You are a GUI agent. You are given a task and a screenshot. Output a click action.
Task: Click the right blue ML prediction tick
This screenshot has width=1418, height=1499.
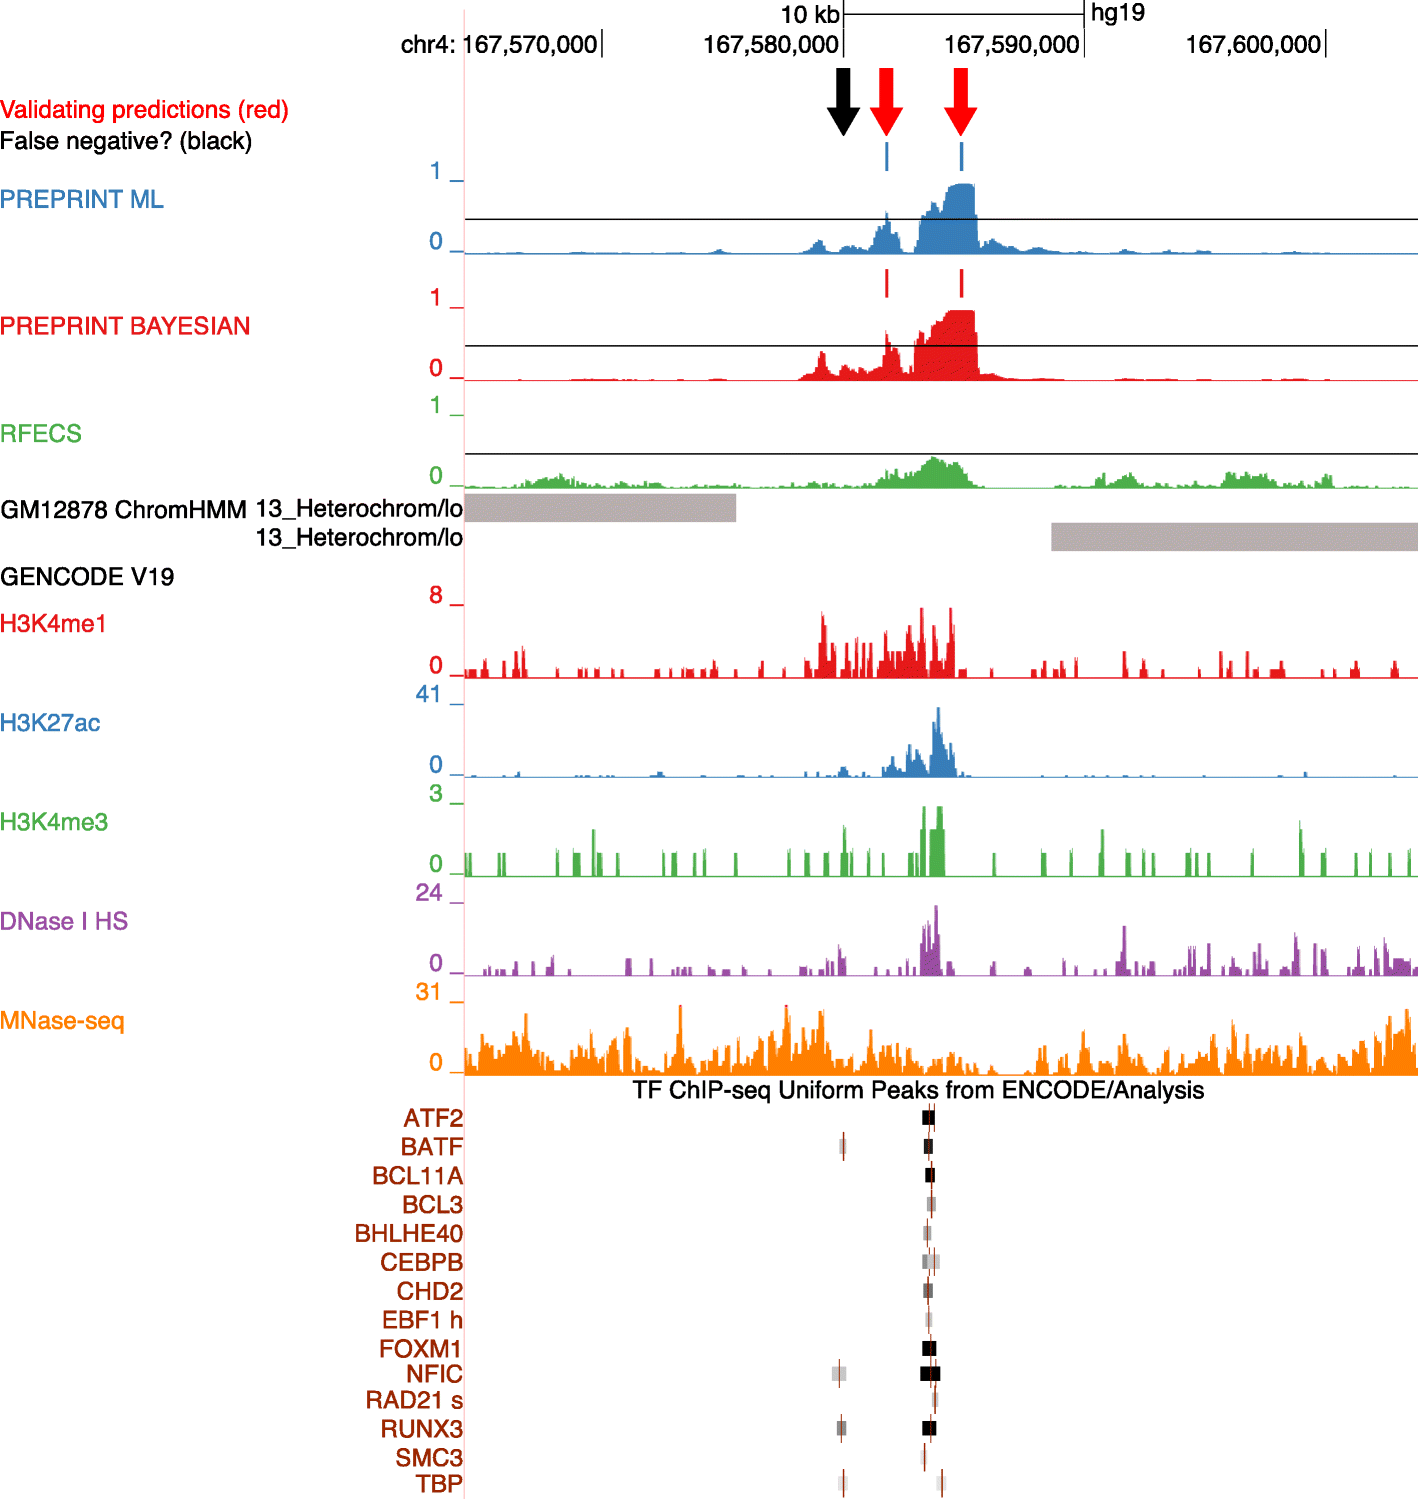(x=961, y=156)
